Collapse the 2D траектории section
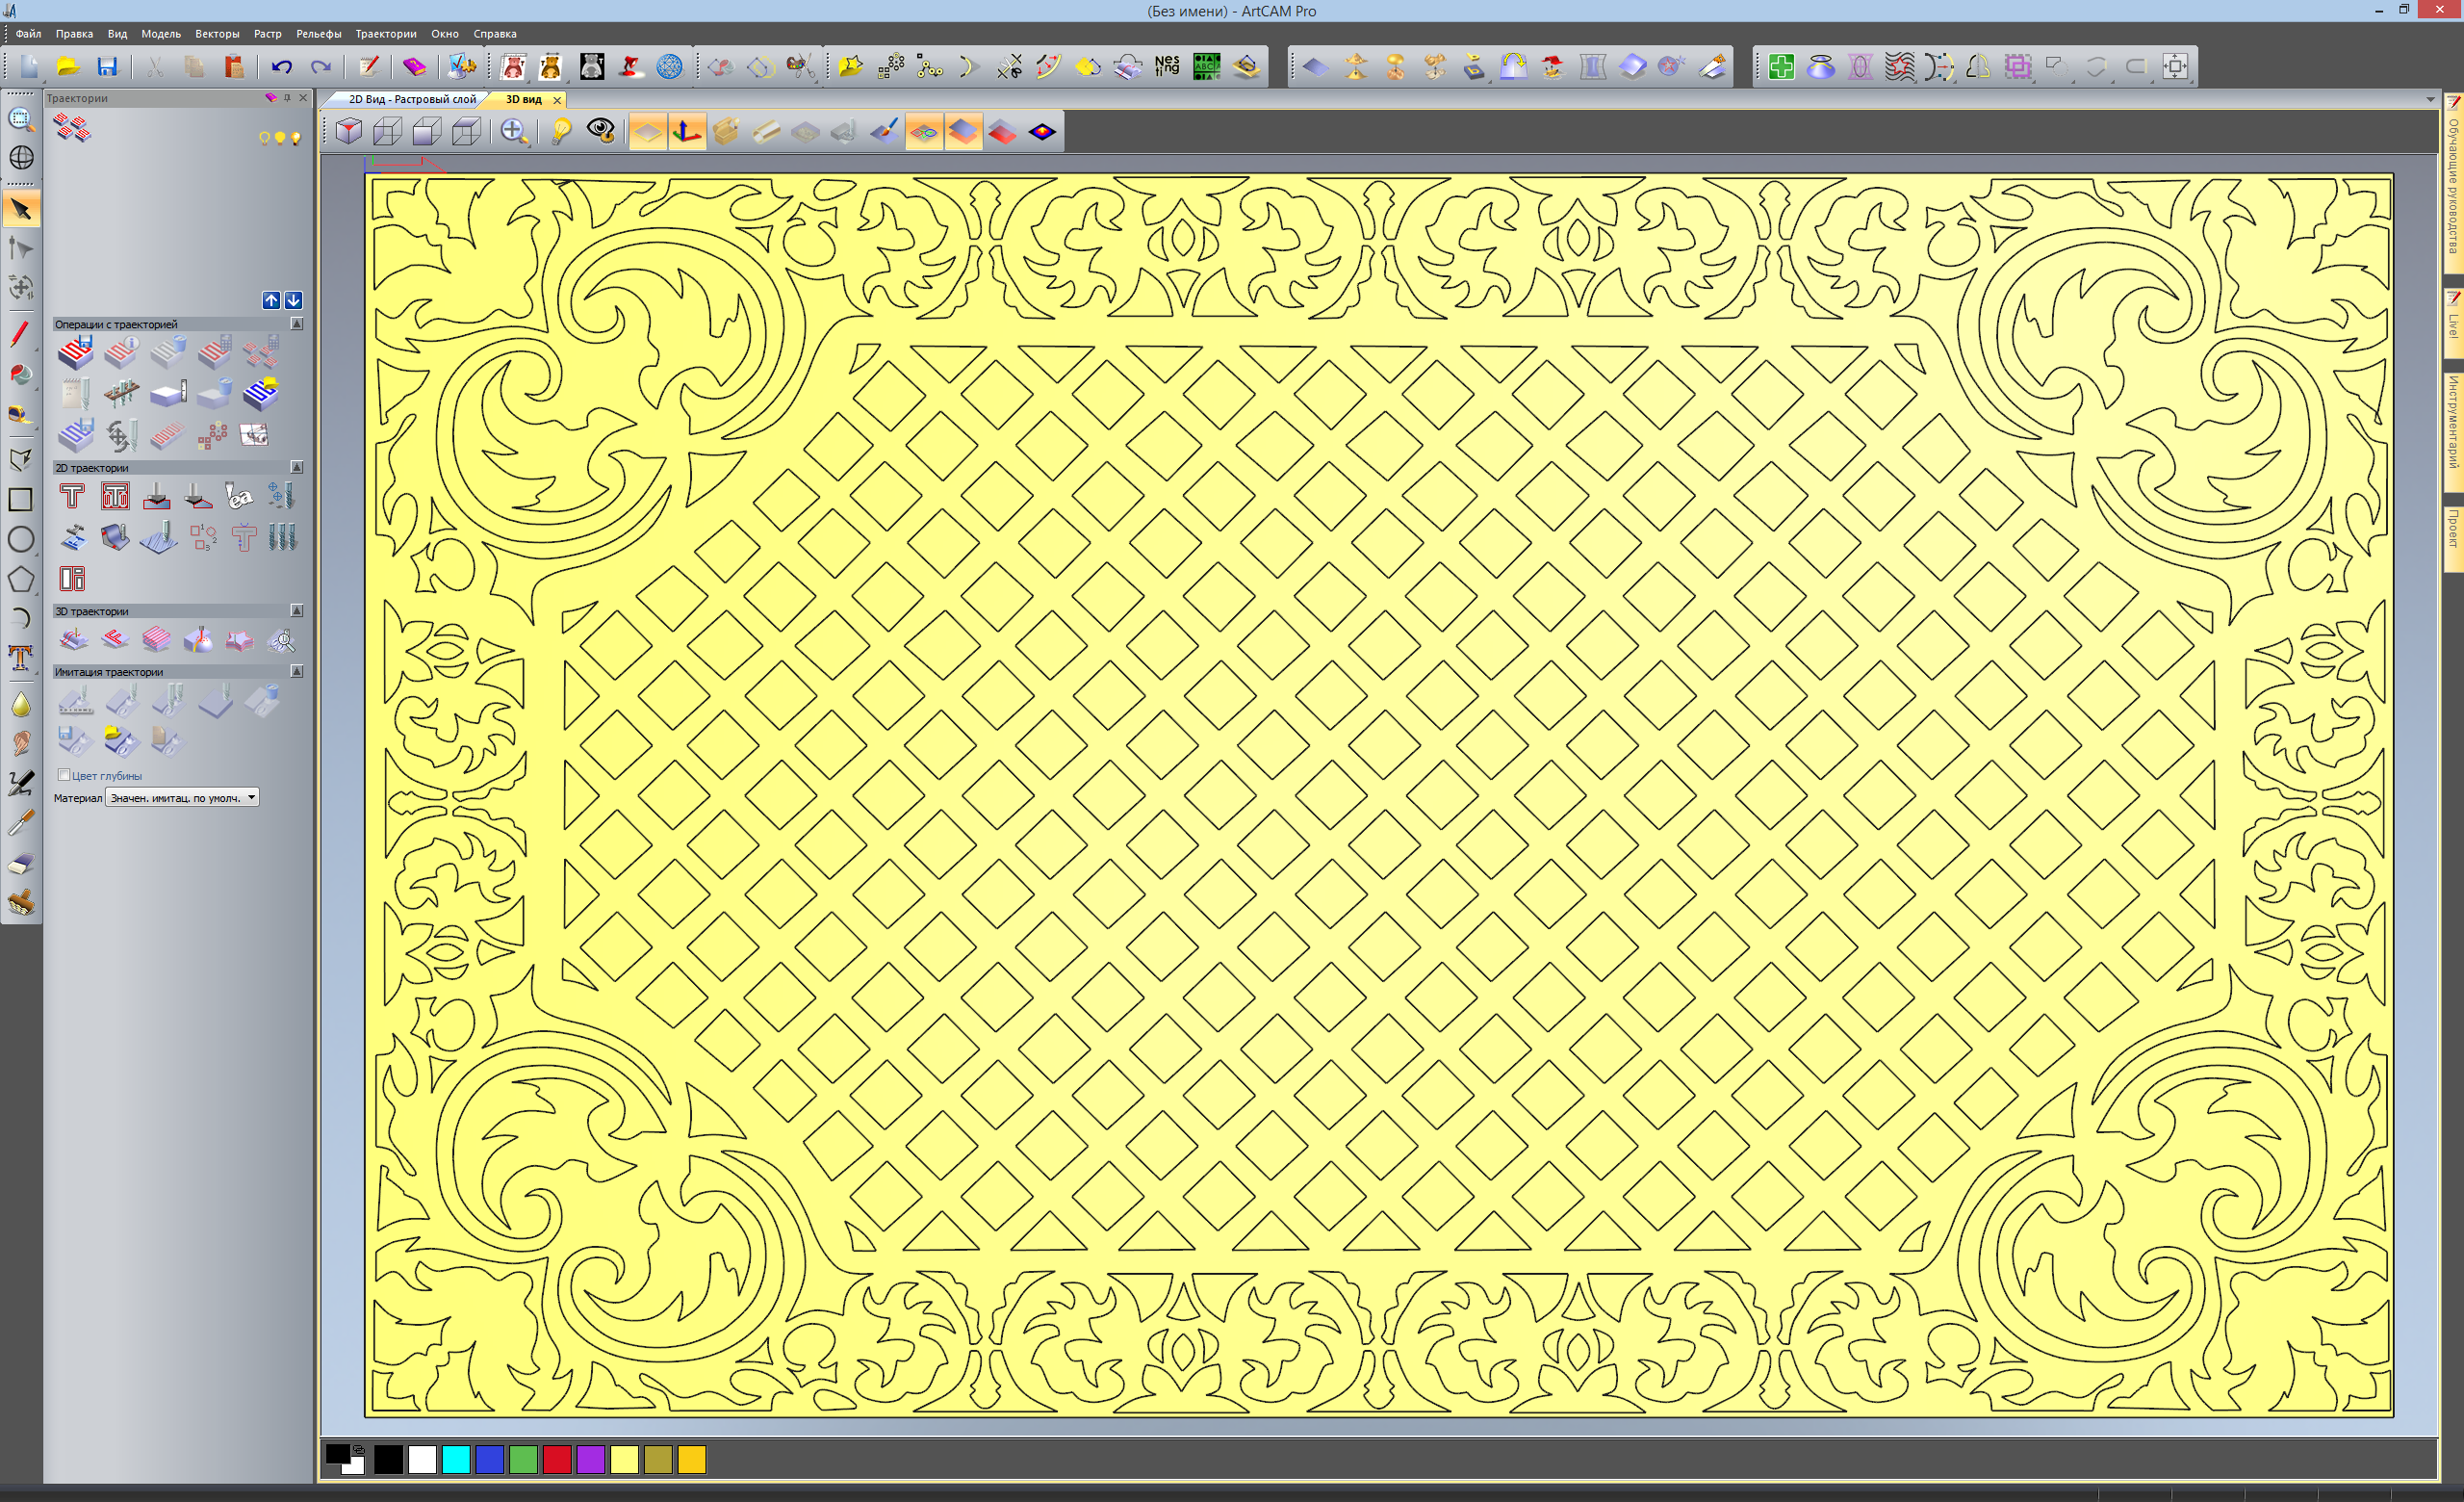Screen dimensions: 2464x1502 (x=297, y=467)
